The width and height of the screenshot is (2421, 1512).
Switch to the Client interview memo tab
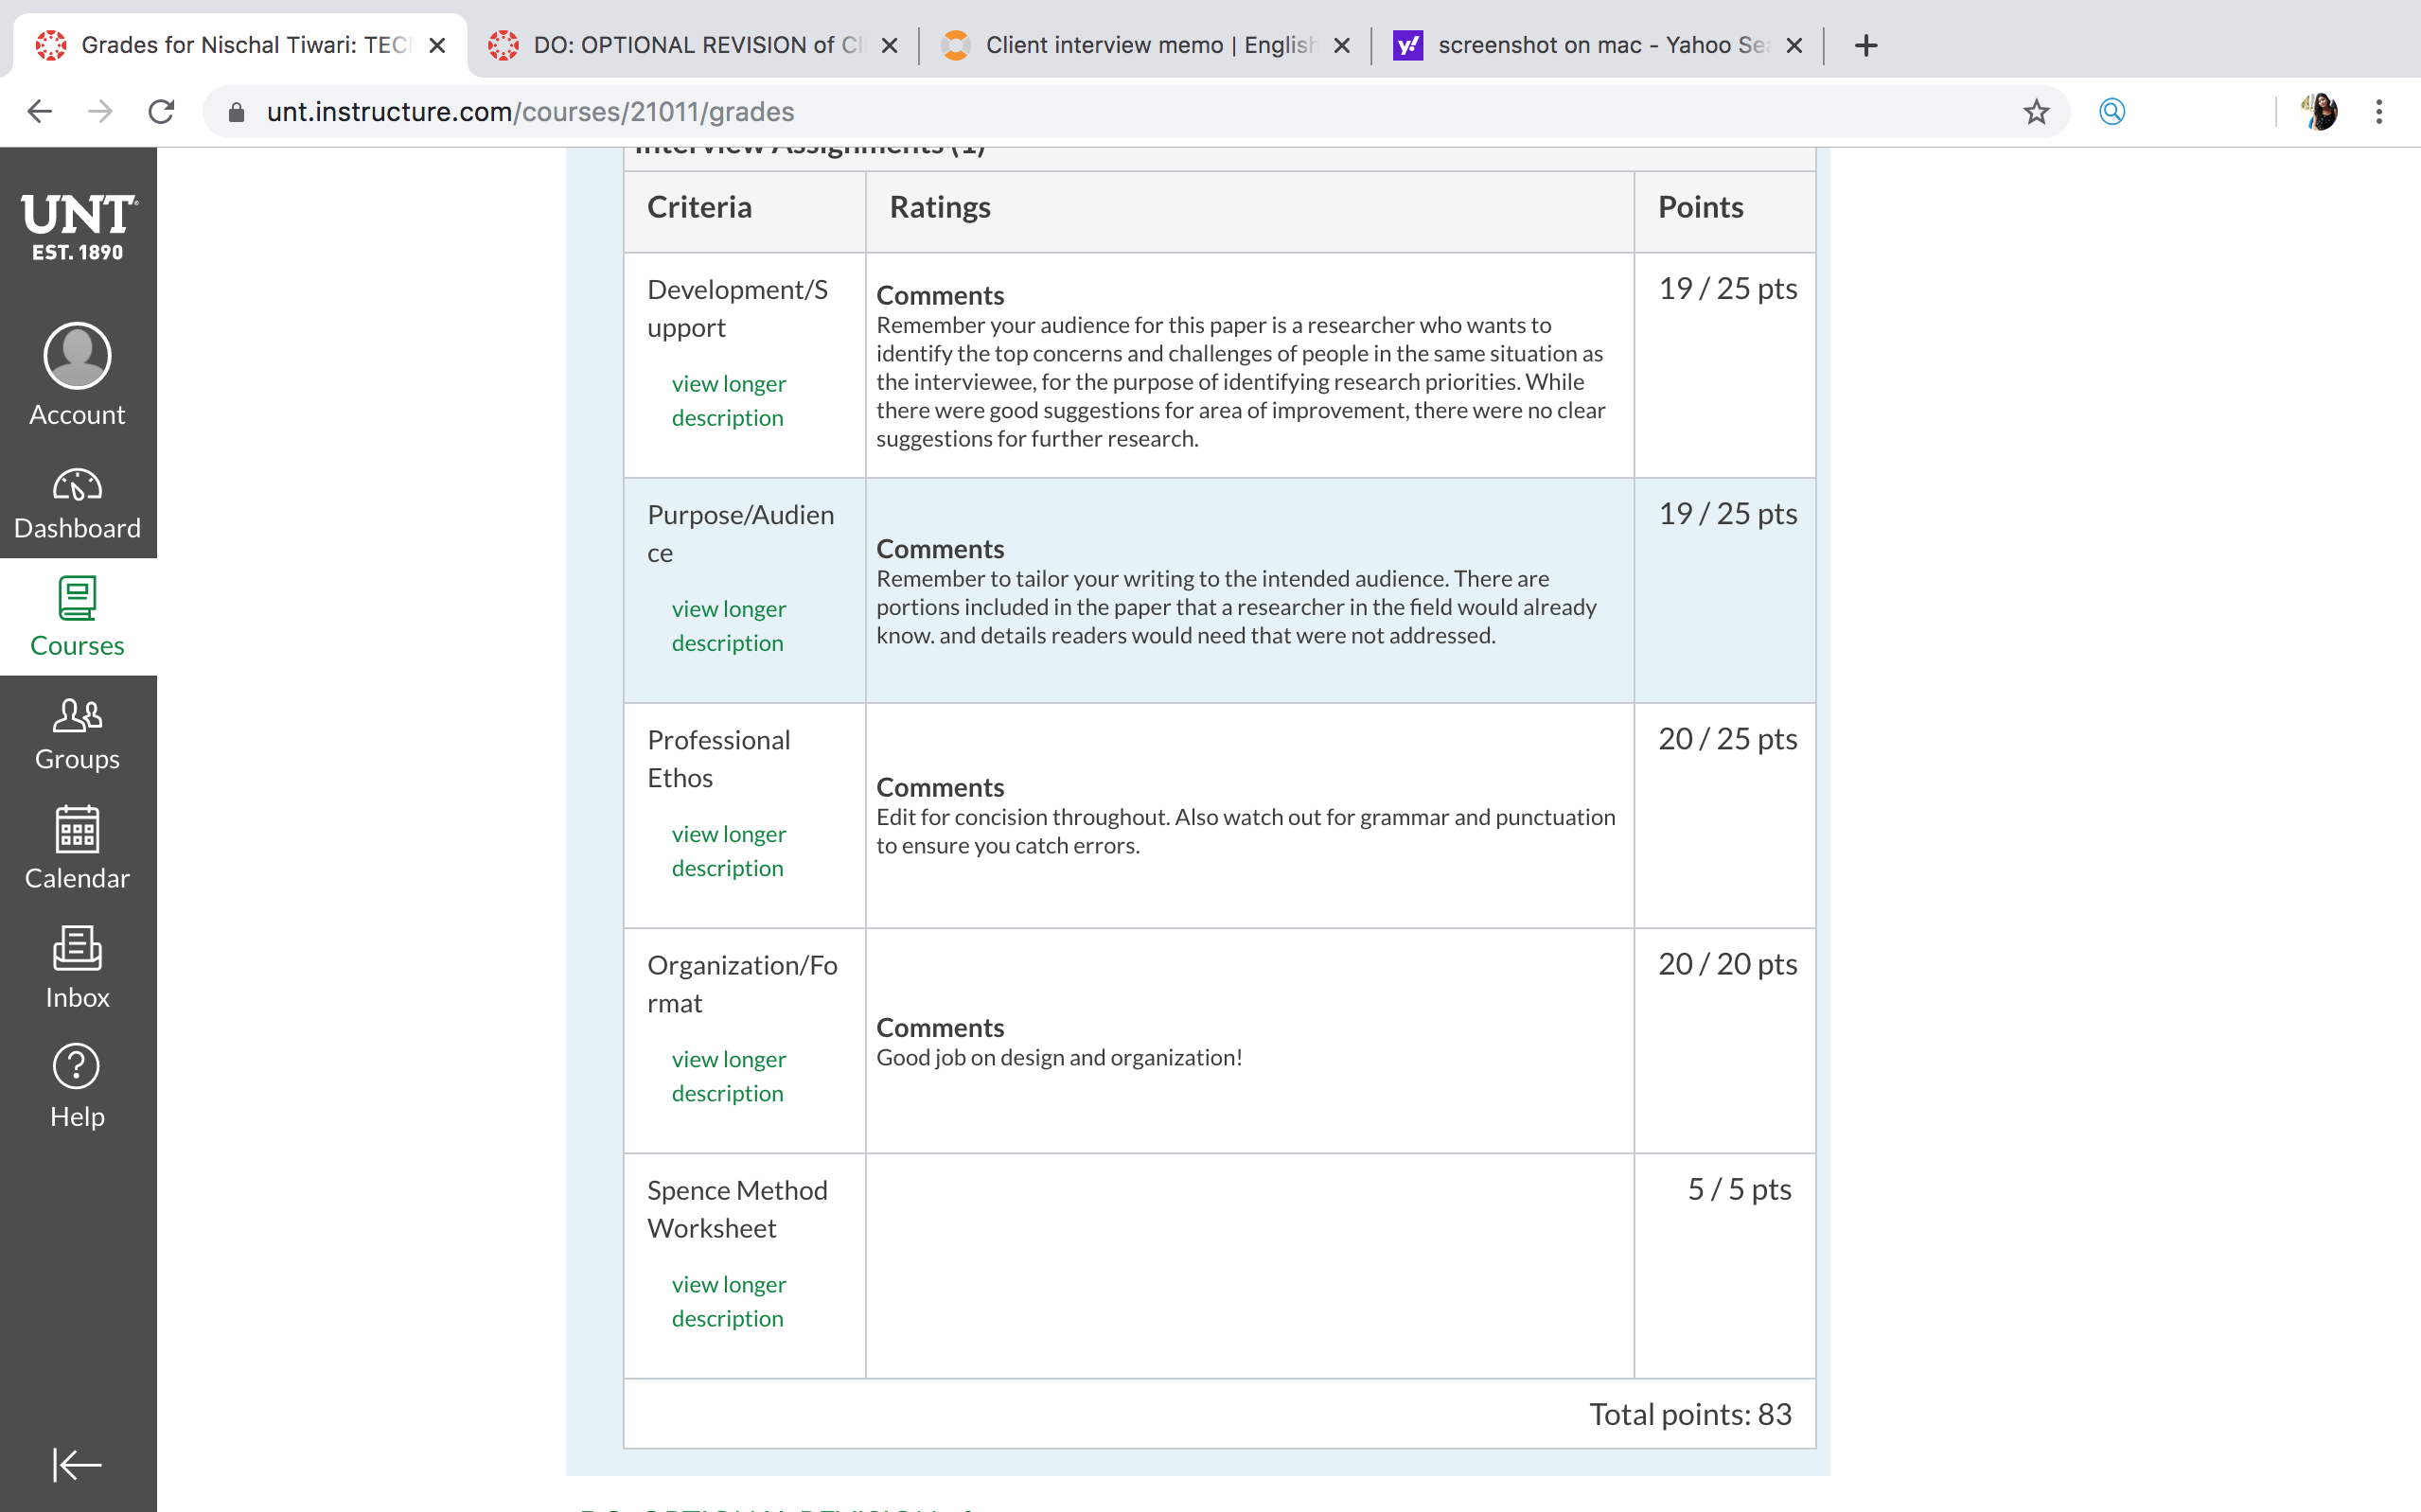(x=1145, y=45)
